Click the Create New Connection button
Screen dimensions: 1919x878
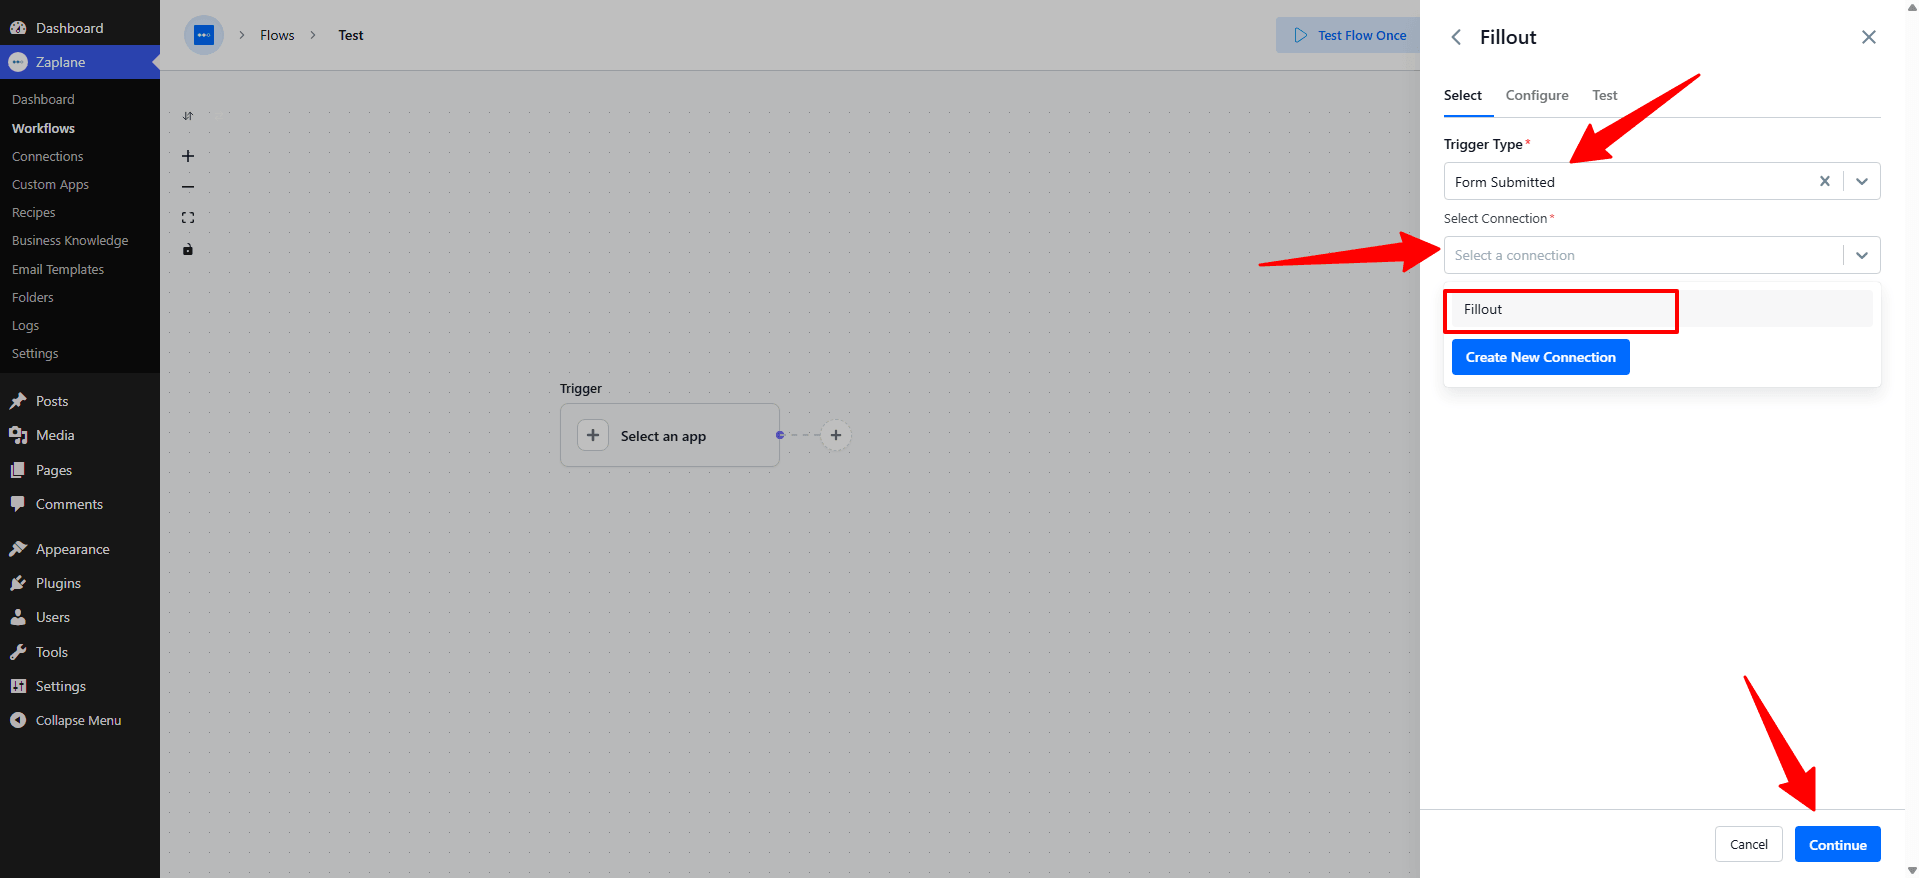point(1541,357)
